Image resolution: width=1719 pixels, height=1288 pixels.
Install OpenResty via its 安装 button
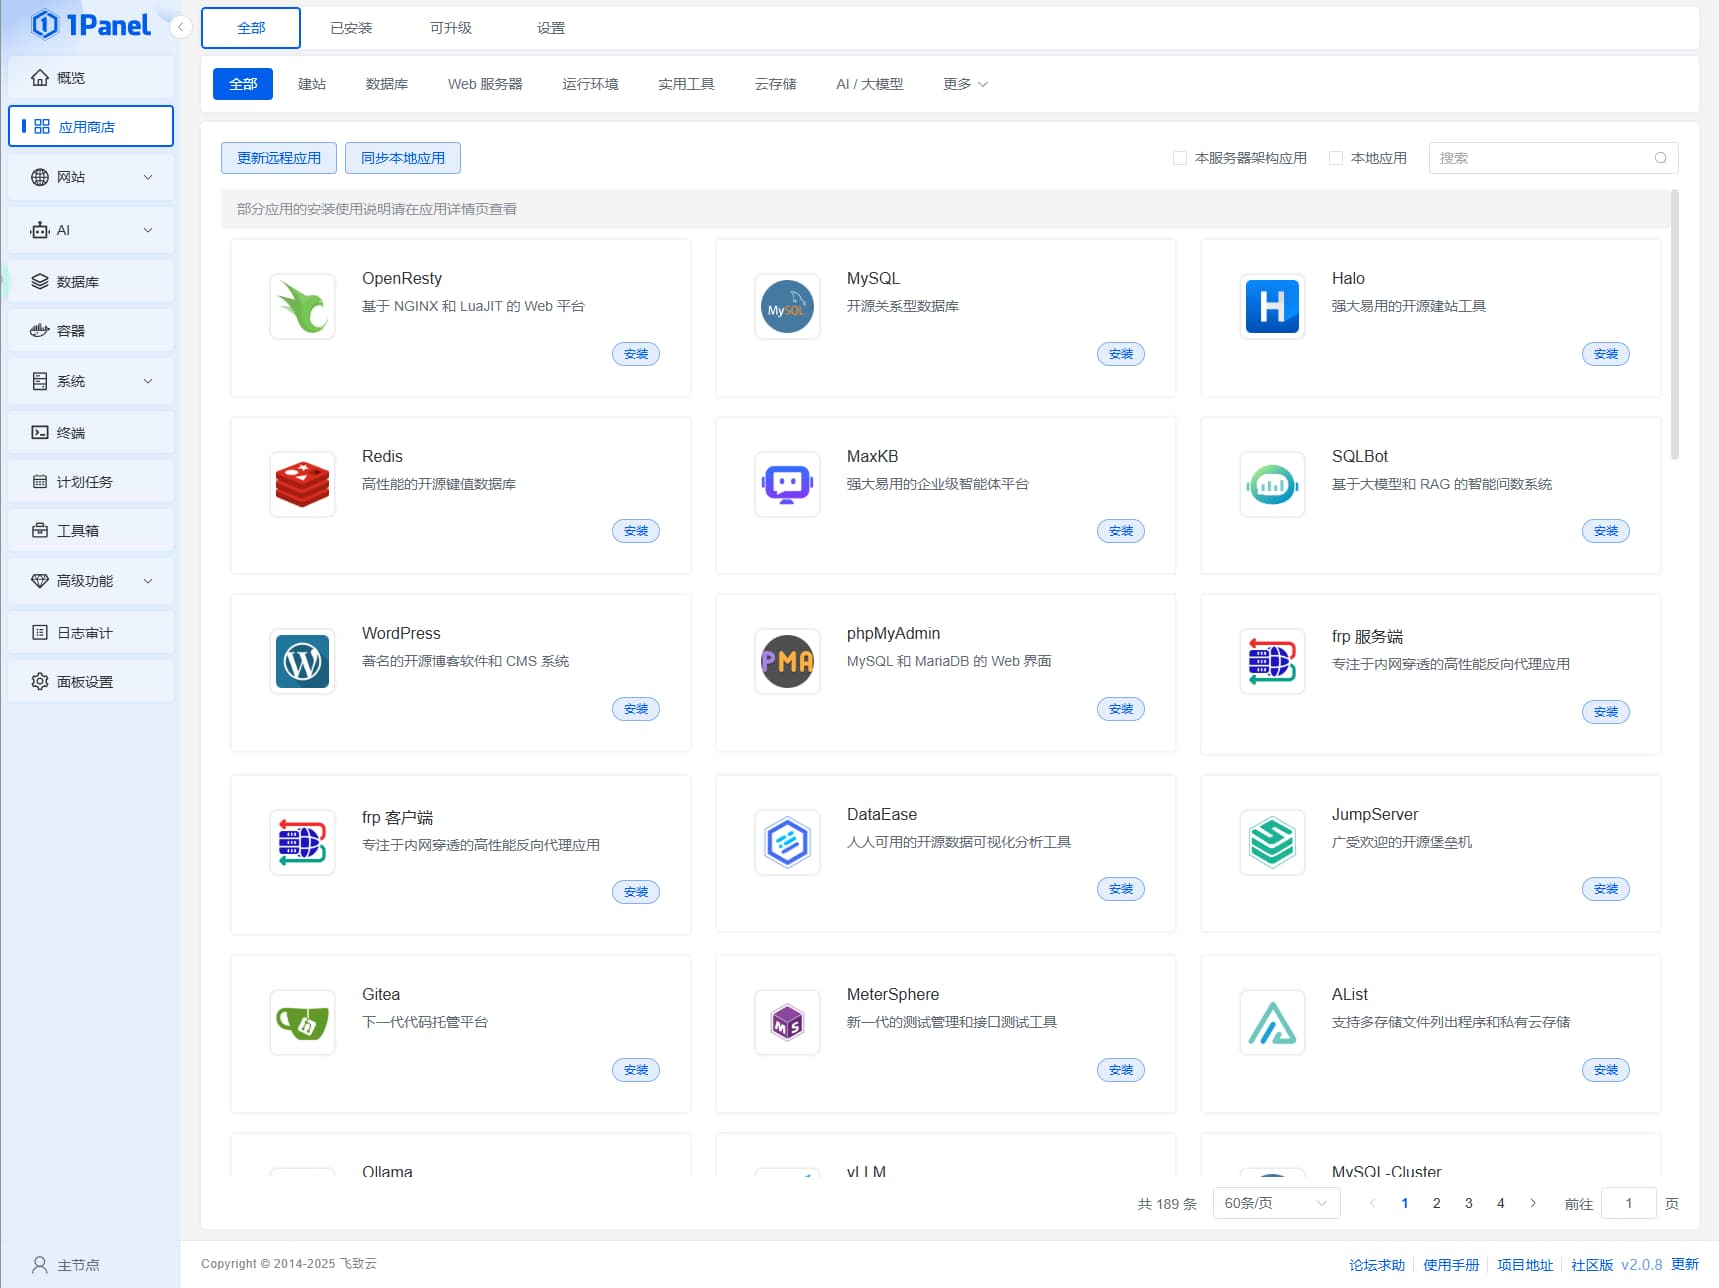[x=636, y=354]
